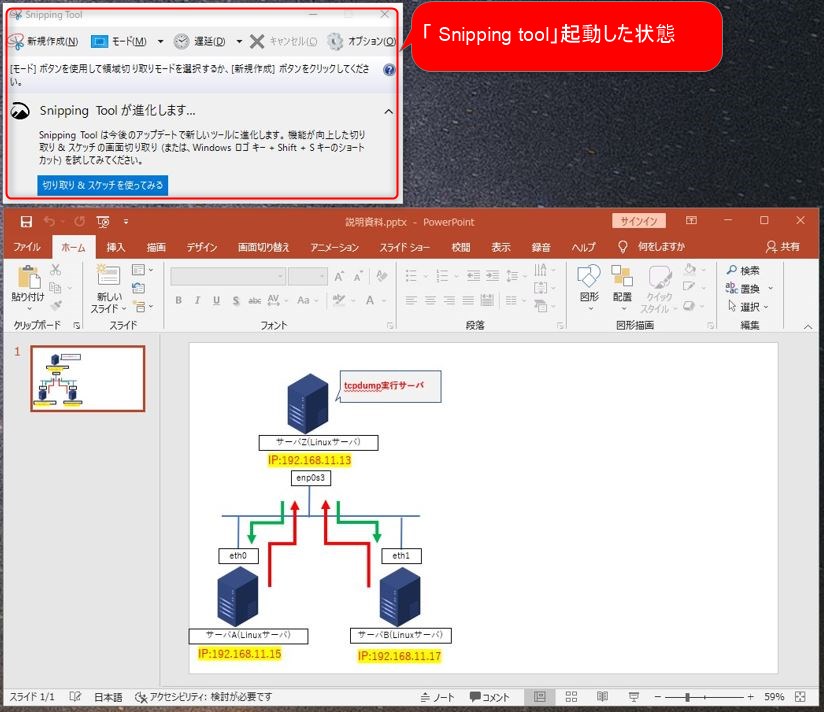
Task: Open the Comments (コメント) pane
Action: (489, 697)
